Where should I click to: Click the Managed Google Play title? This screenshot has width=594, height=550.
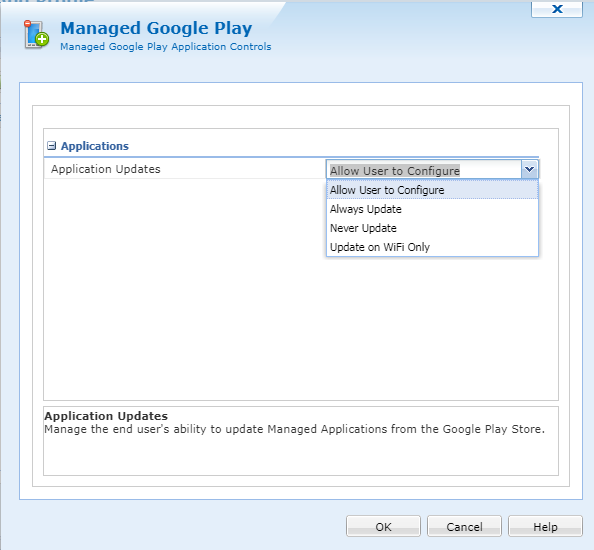point(156,28)
